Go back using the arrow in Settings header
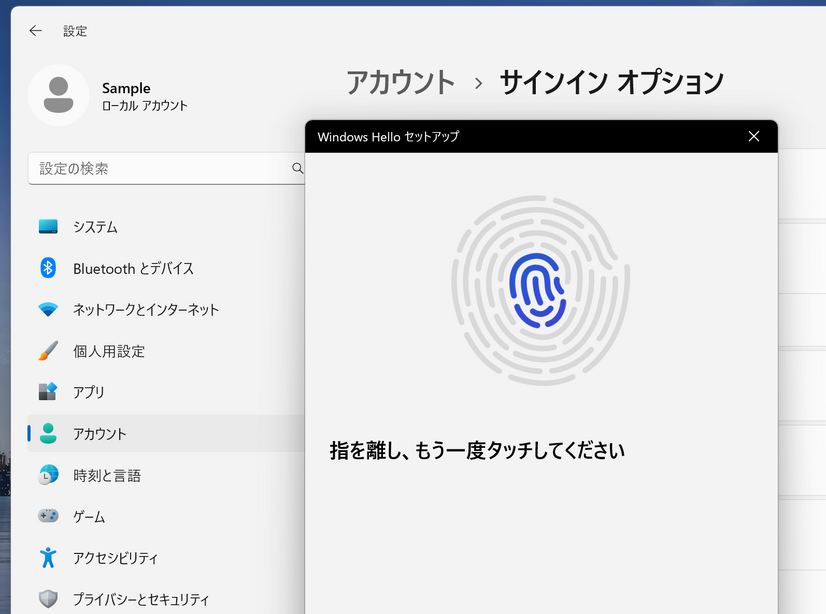 [35, 31]
